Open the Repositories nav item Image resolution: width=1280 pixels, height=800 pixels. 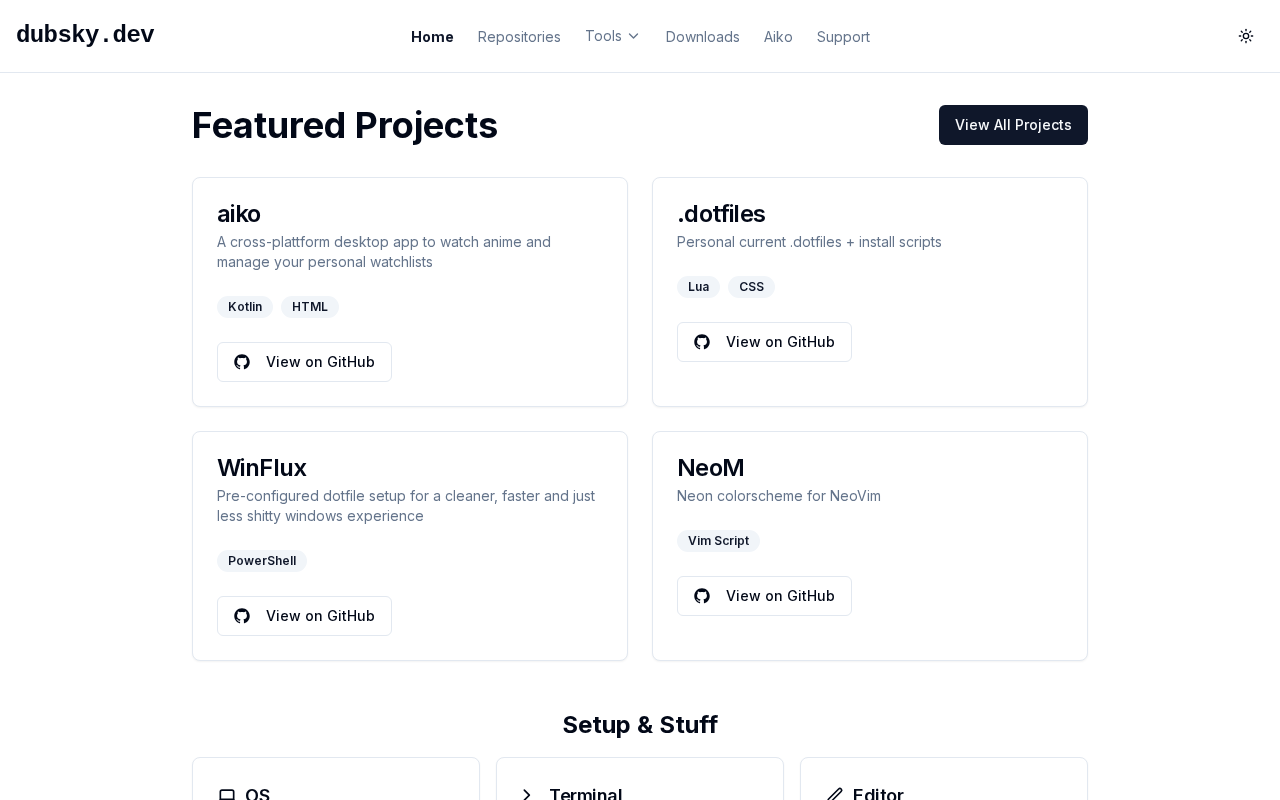coord(519,37)
